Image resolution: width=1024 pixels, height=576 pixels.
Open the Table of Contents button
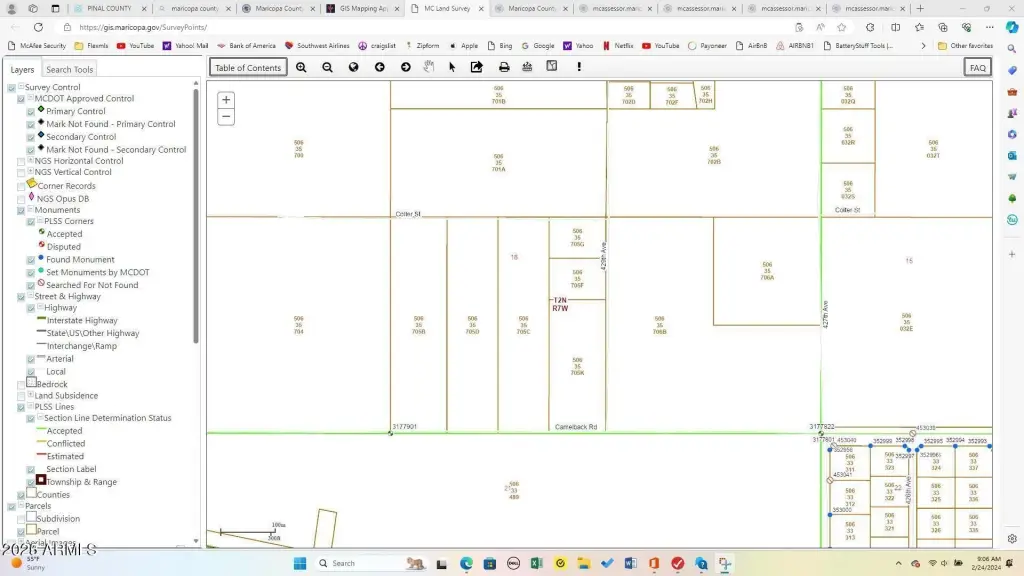click(248, 67)
